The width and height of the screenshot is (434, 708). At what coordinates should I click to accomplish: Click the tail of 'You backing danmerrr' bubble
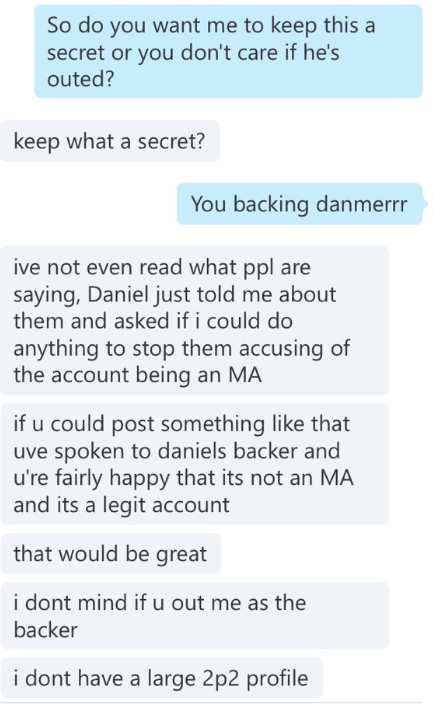[x=425, y=204]
